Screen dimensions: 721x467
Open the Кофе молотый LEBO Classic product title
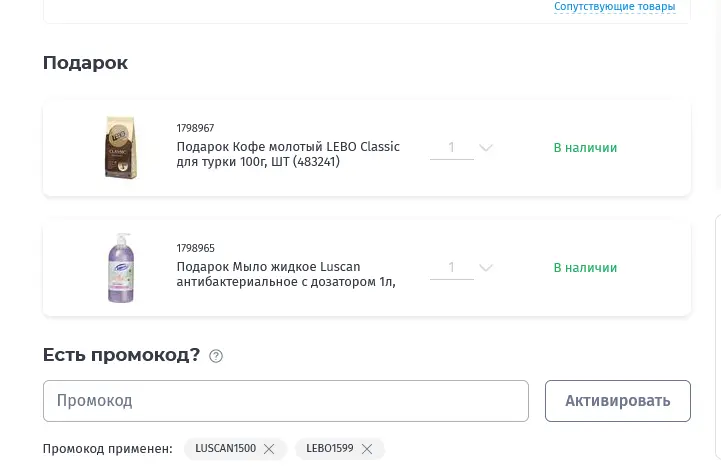(288, 154)
